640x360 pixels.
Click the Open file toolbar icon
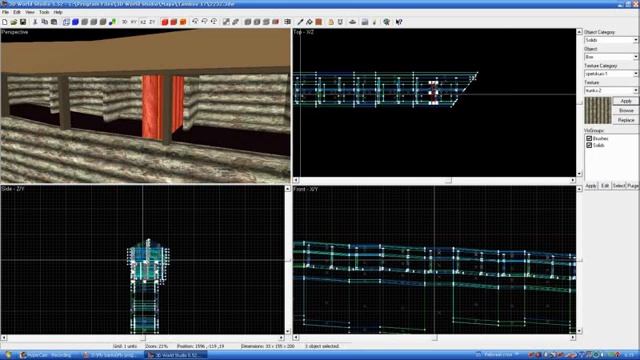click(x=13, y=22)
